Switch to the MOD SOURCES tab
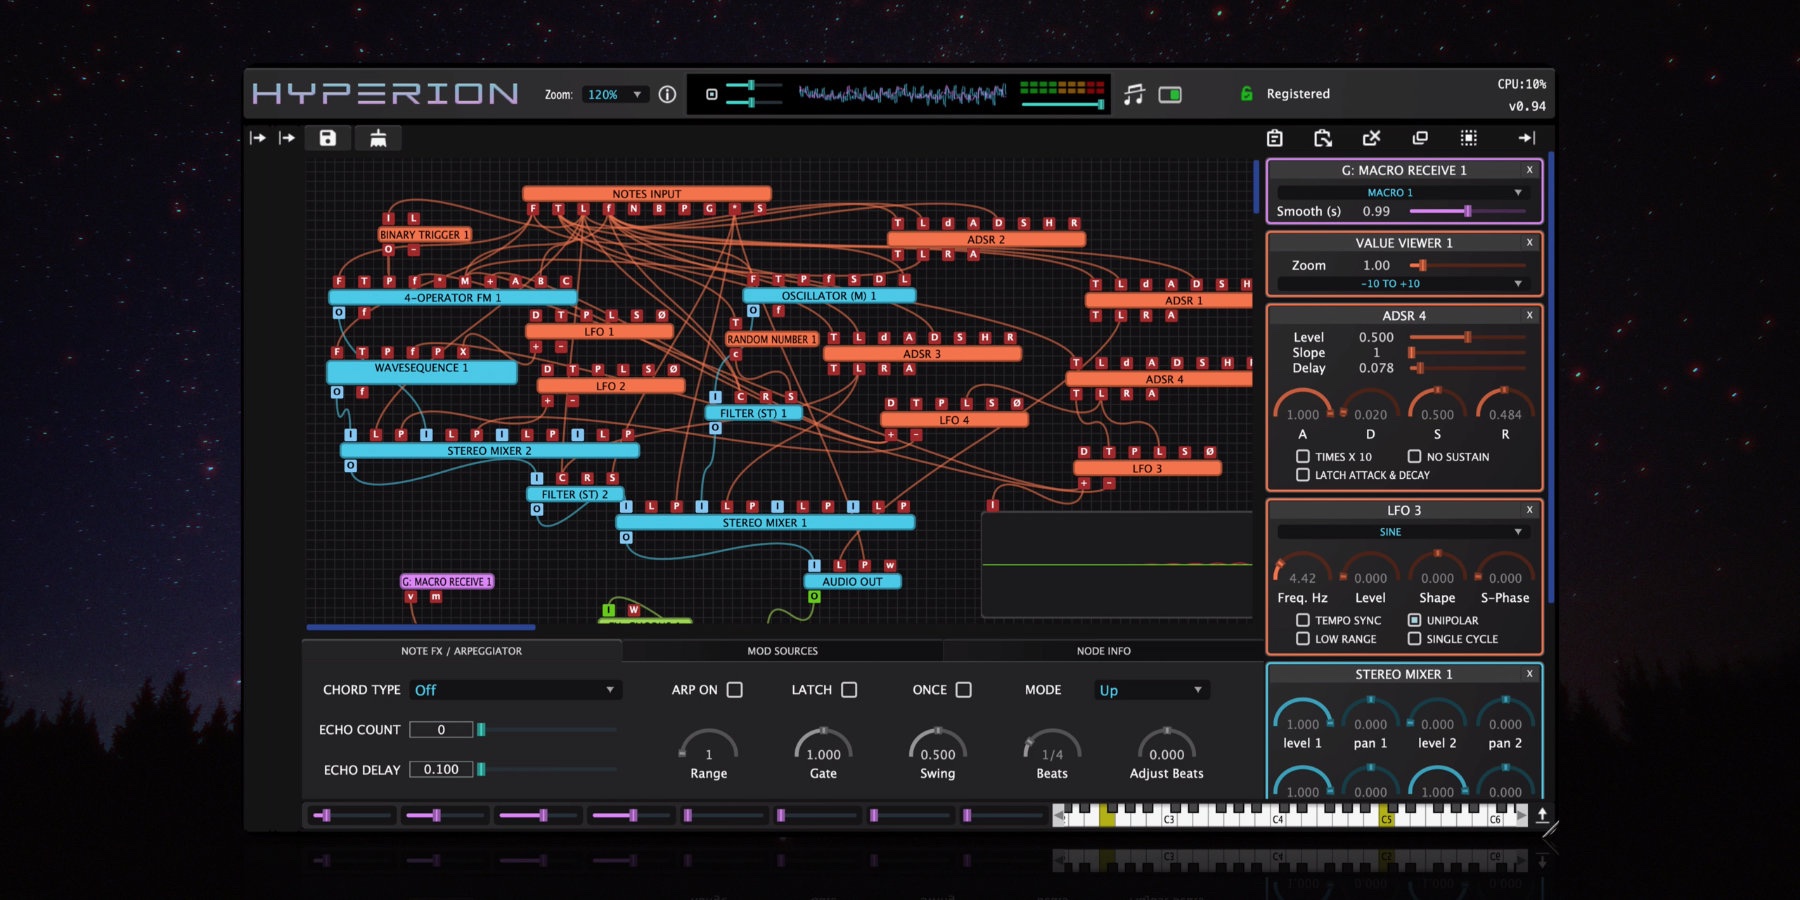Image resolution: width=1800 pixels, height=900 pixels. coord(782,651)
